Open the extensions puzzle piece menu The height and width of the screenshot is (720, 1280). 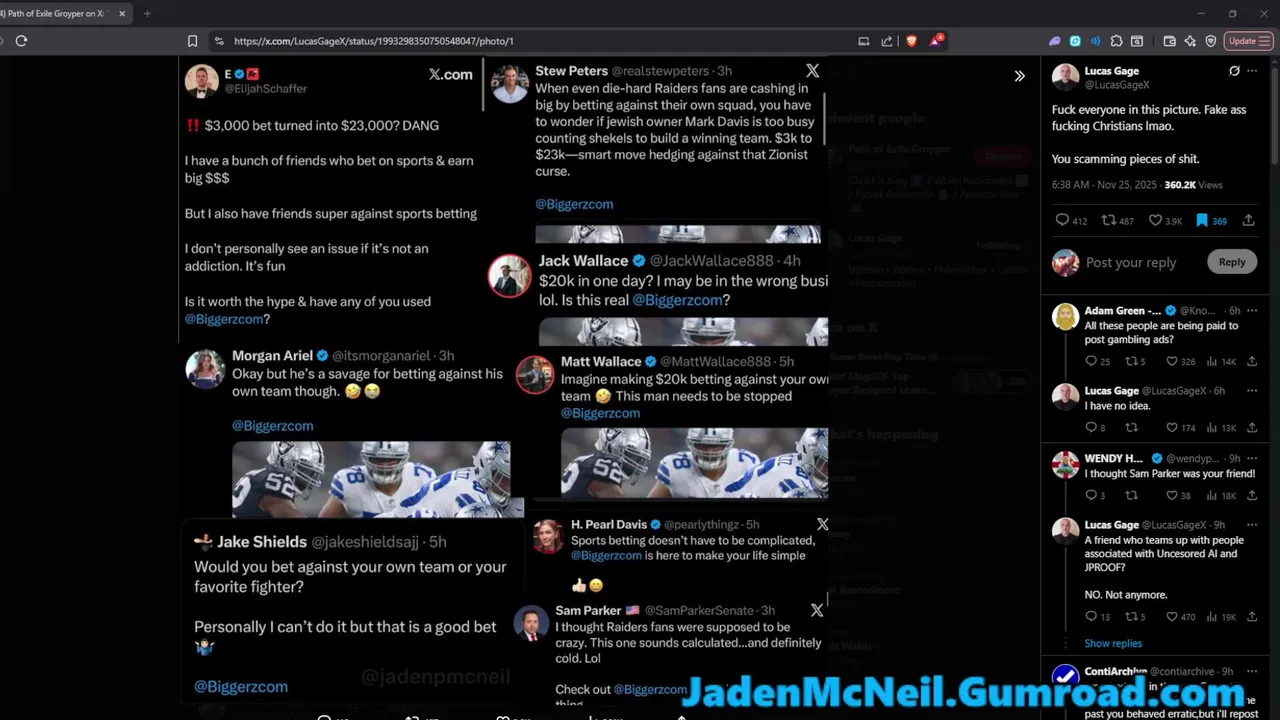coord(1117,41)
